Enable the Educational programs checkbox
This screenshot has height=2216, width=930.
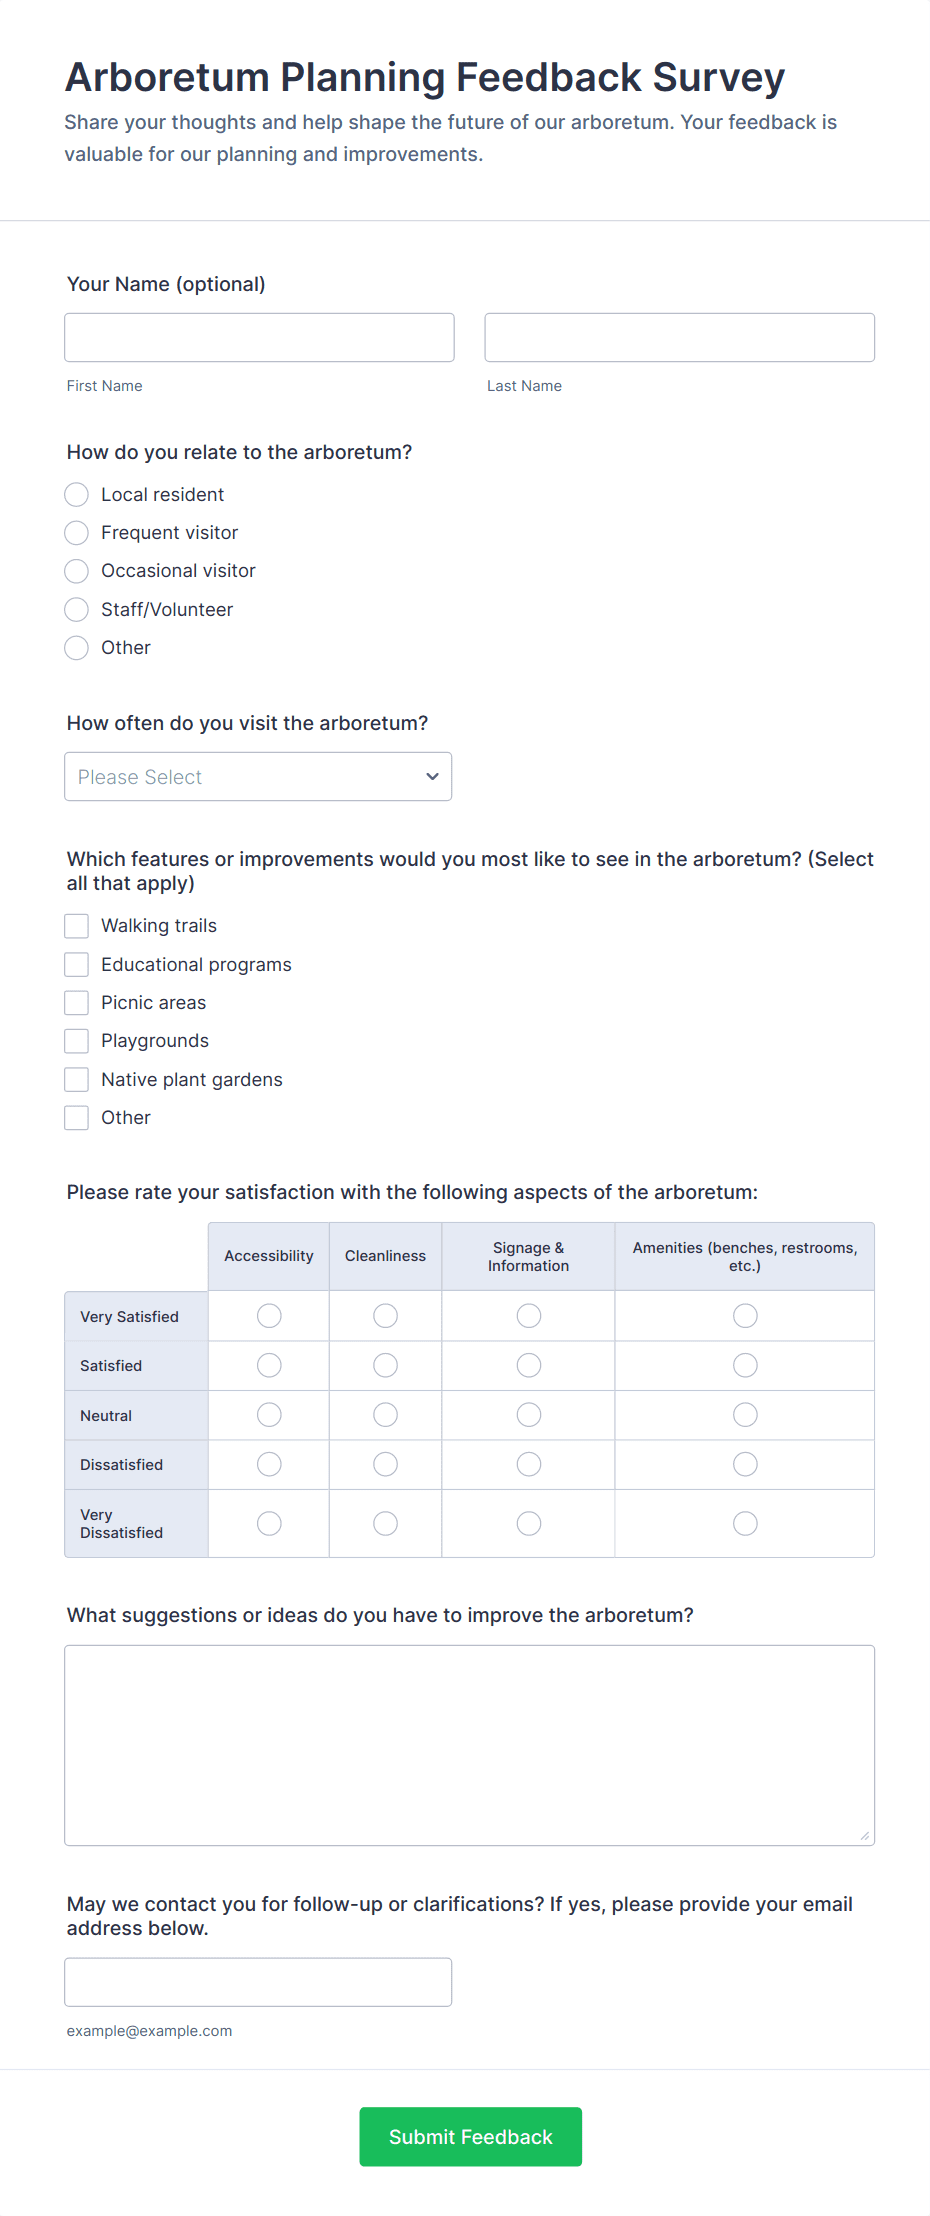click(76, 964)
